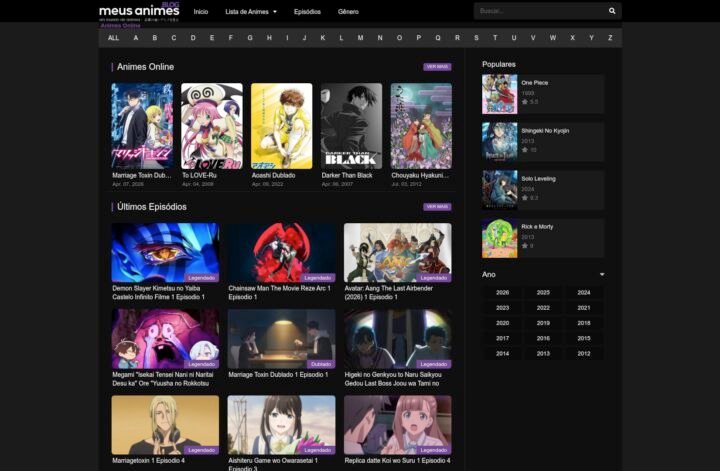Open the Episódios menu item
This screenshot has width=720, height=471.
308,11
